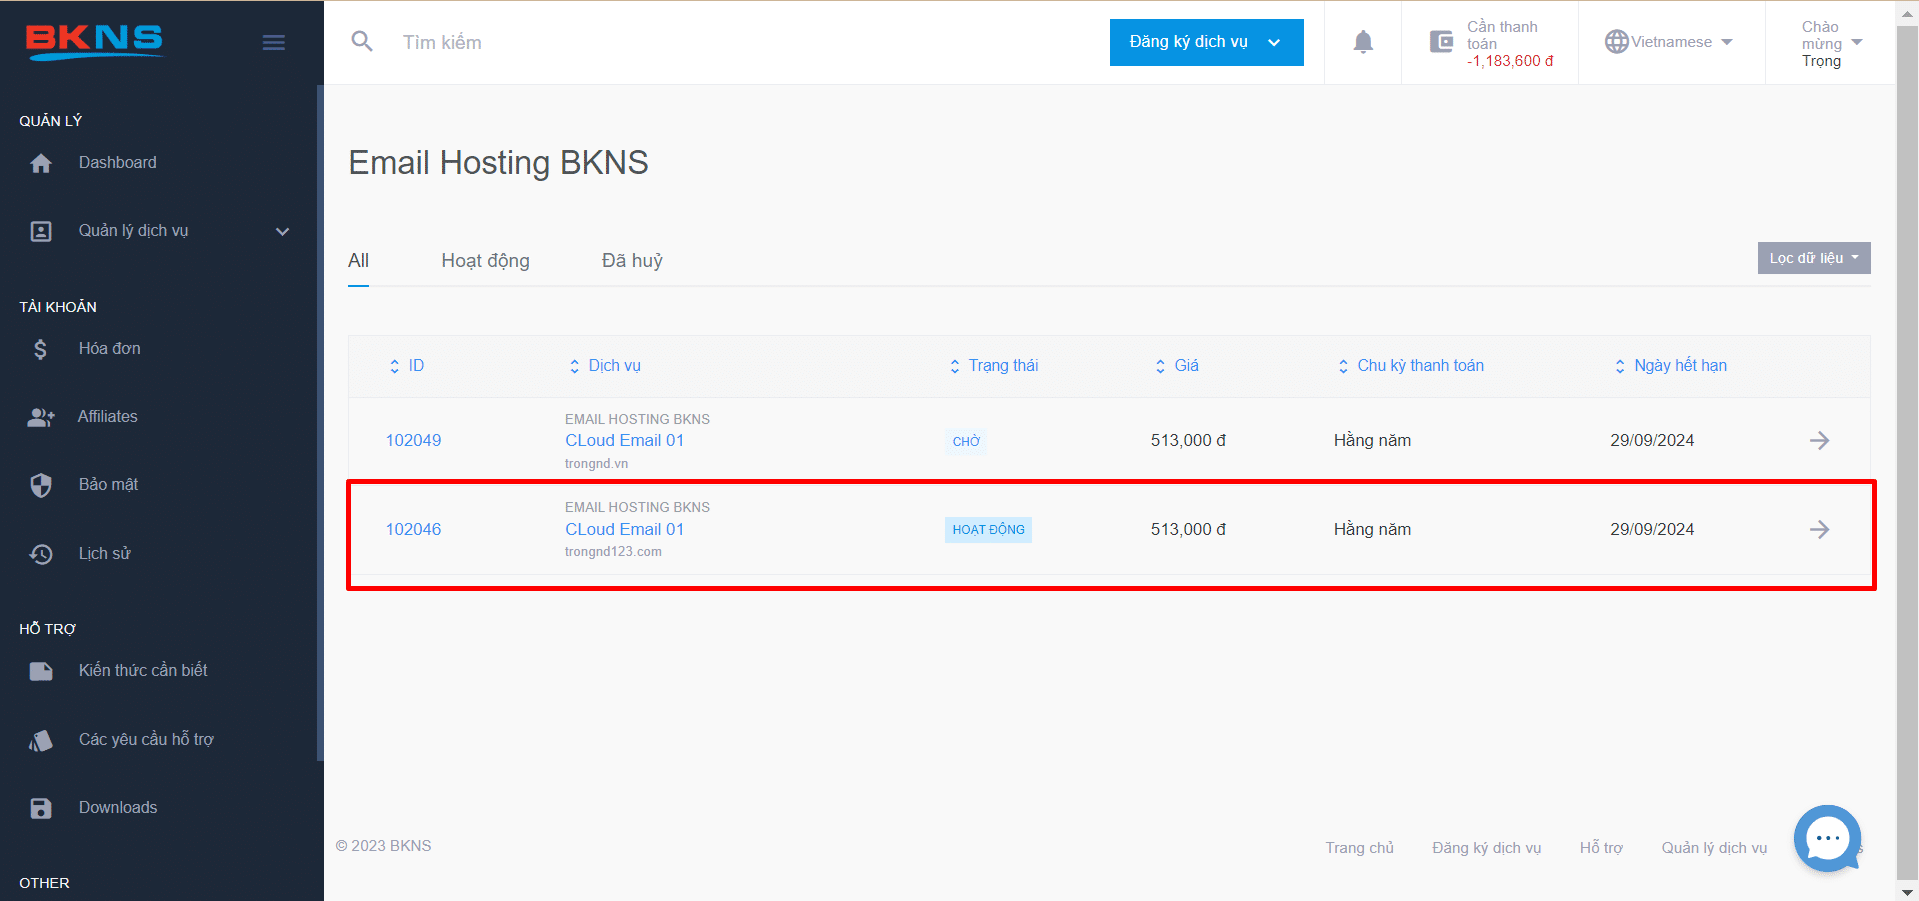Click the Affiliates people icon
1919x901 pixels.
tap(41, 417)
